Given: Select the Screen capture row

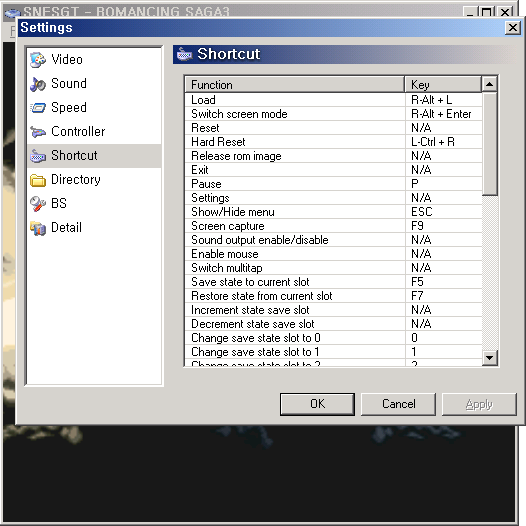Looking at the screenshot, I should point(333,226).
